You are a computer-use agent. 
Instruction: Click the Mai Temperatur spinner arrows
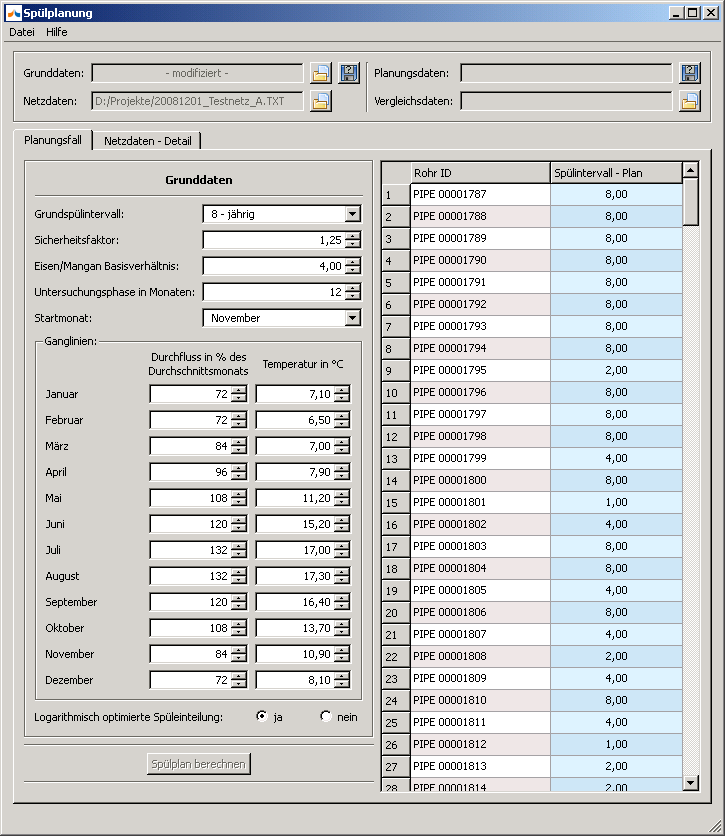(x=342, y=498)
